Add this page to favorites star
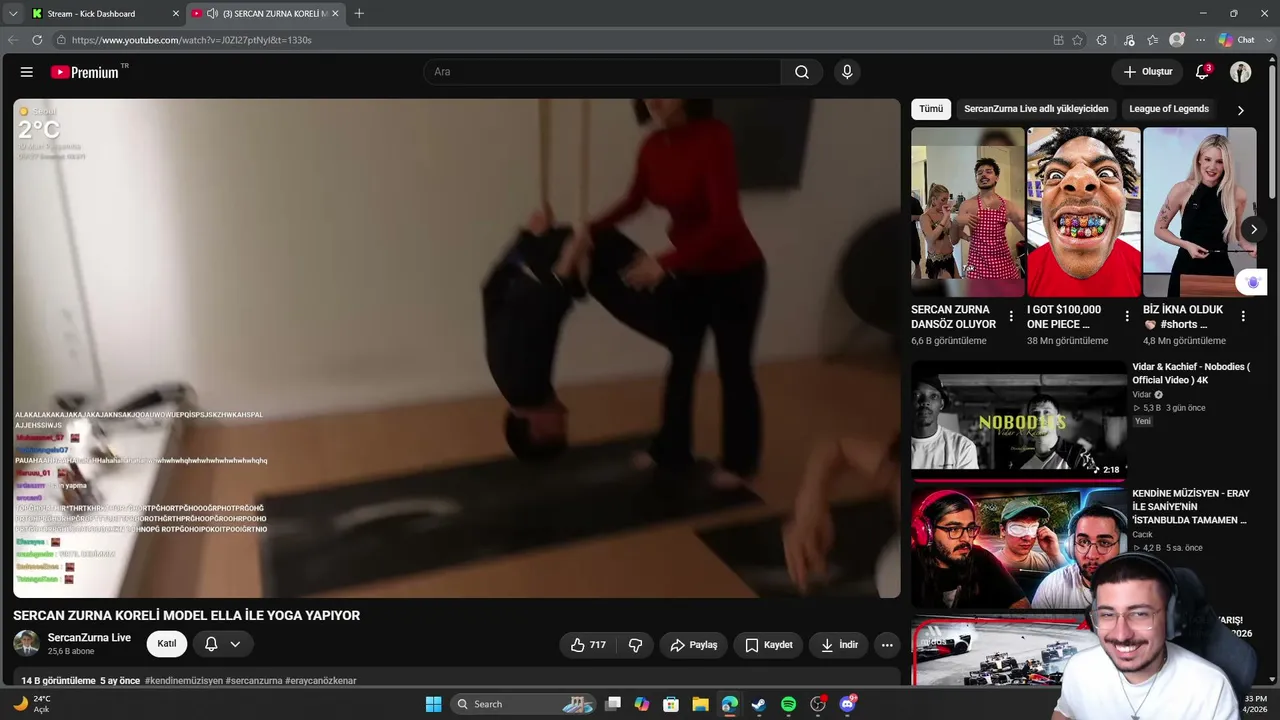 (1077, 40)
